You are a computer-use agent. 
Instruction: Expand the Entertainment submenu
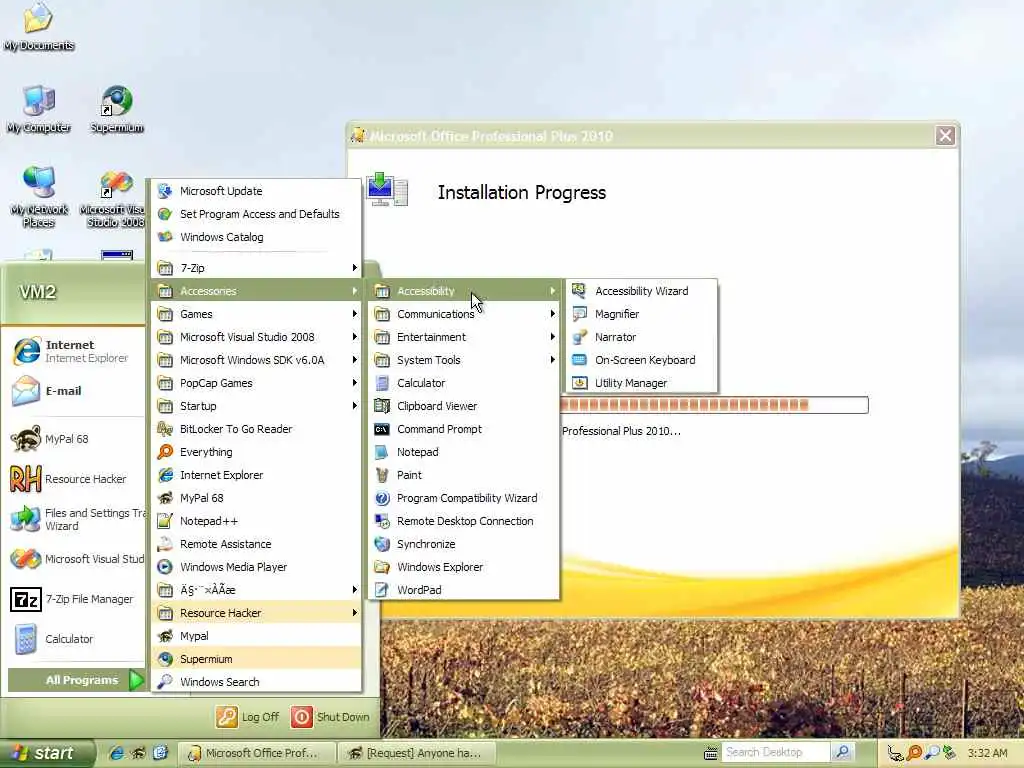click(x=464, y=337)
